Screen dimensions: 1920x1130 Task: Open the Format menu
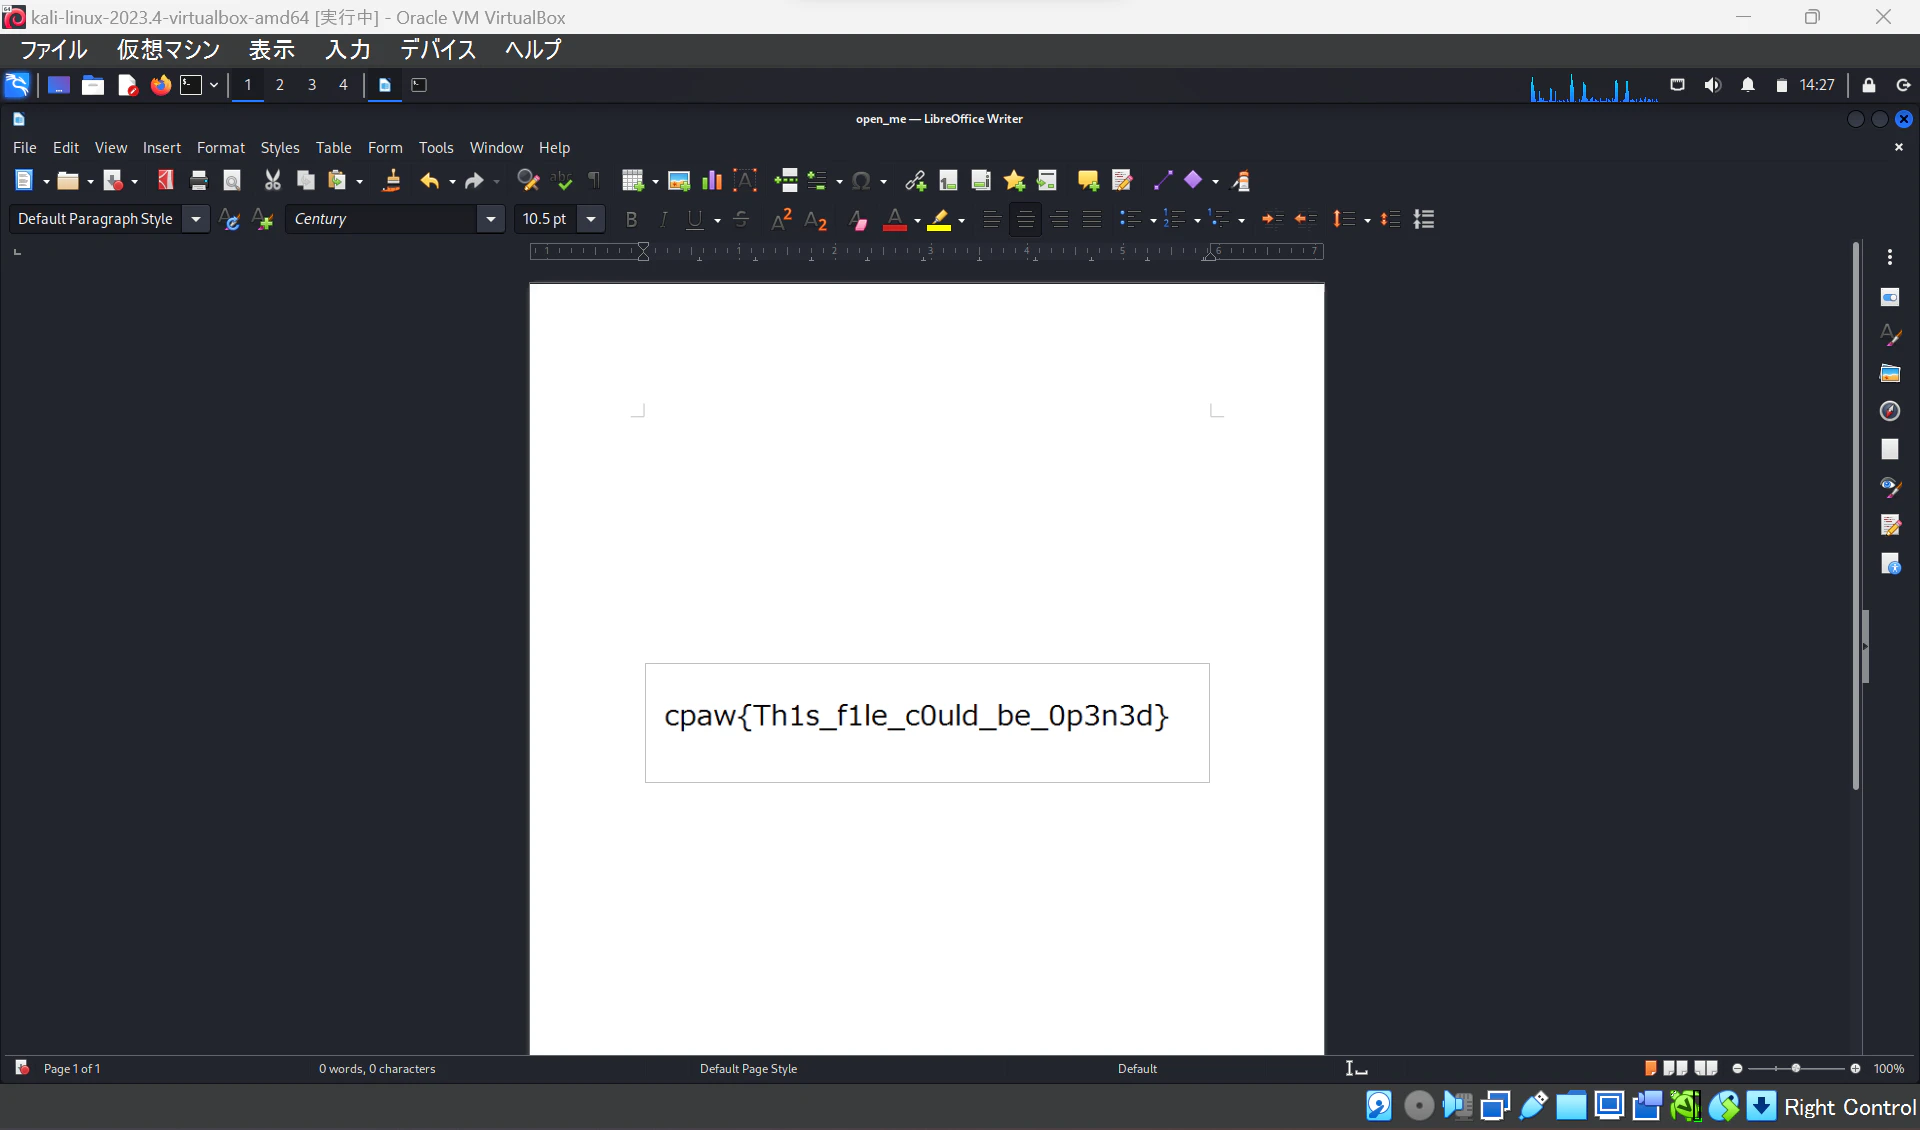[220, 147]
